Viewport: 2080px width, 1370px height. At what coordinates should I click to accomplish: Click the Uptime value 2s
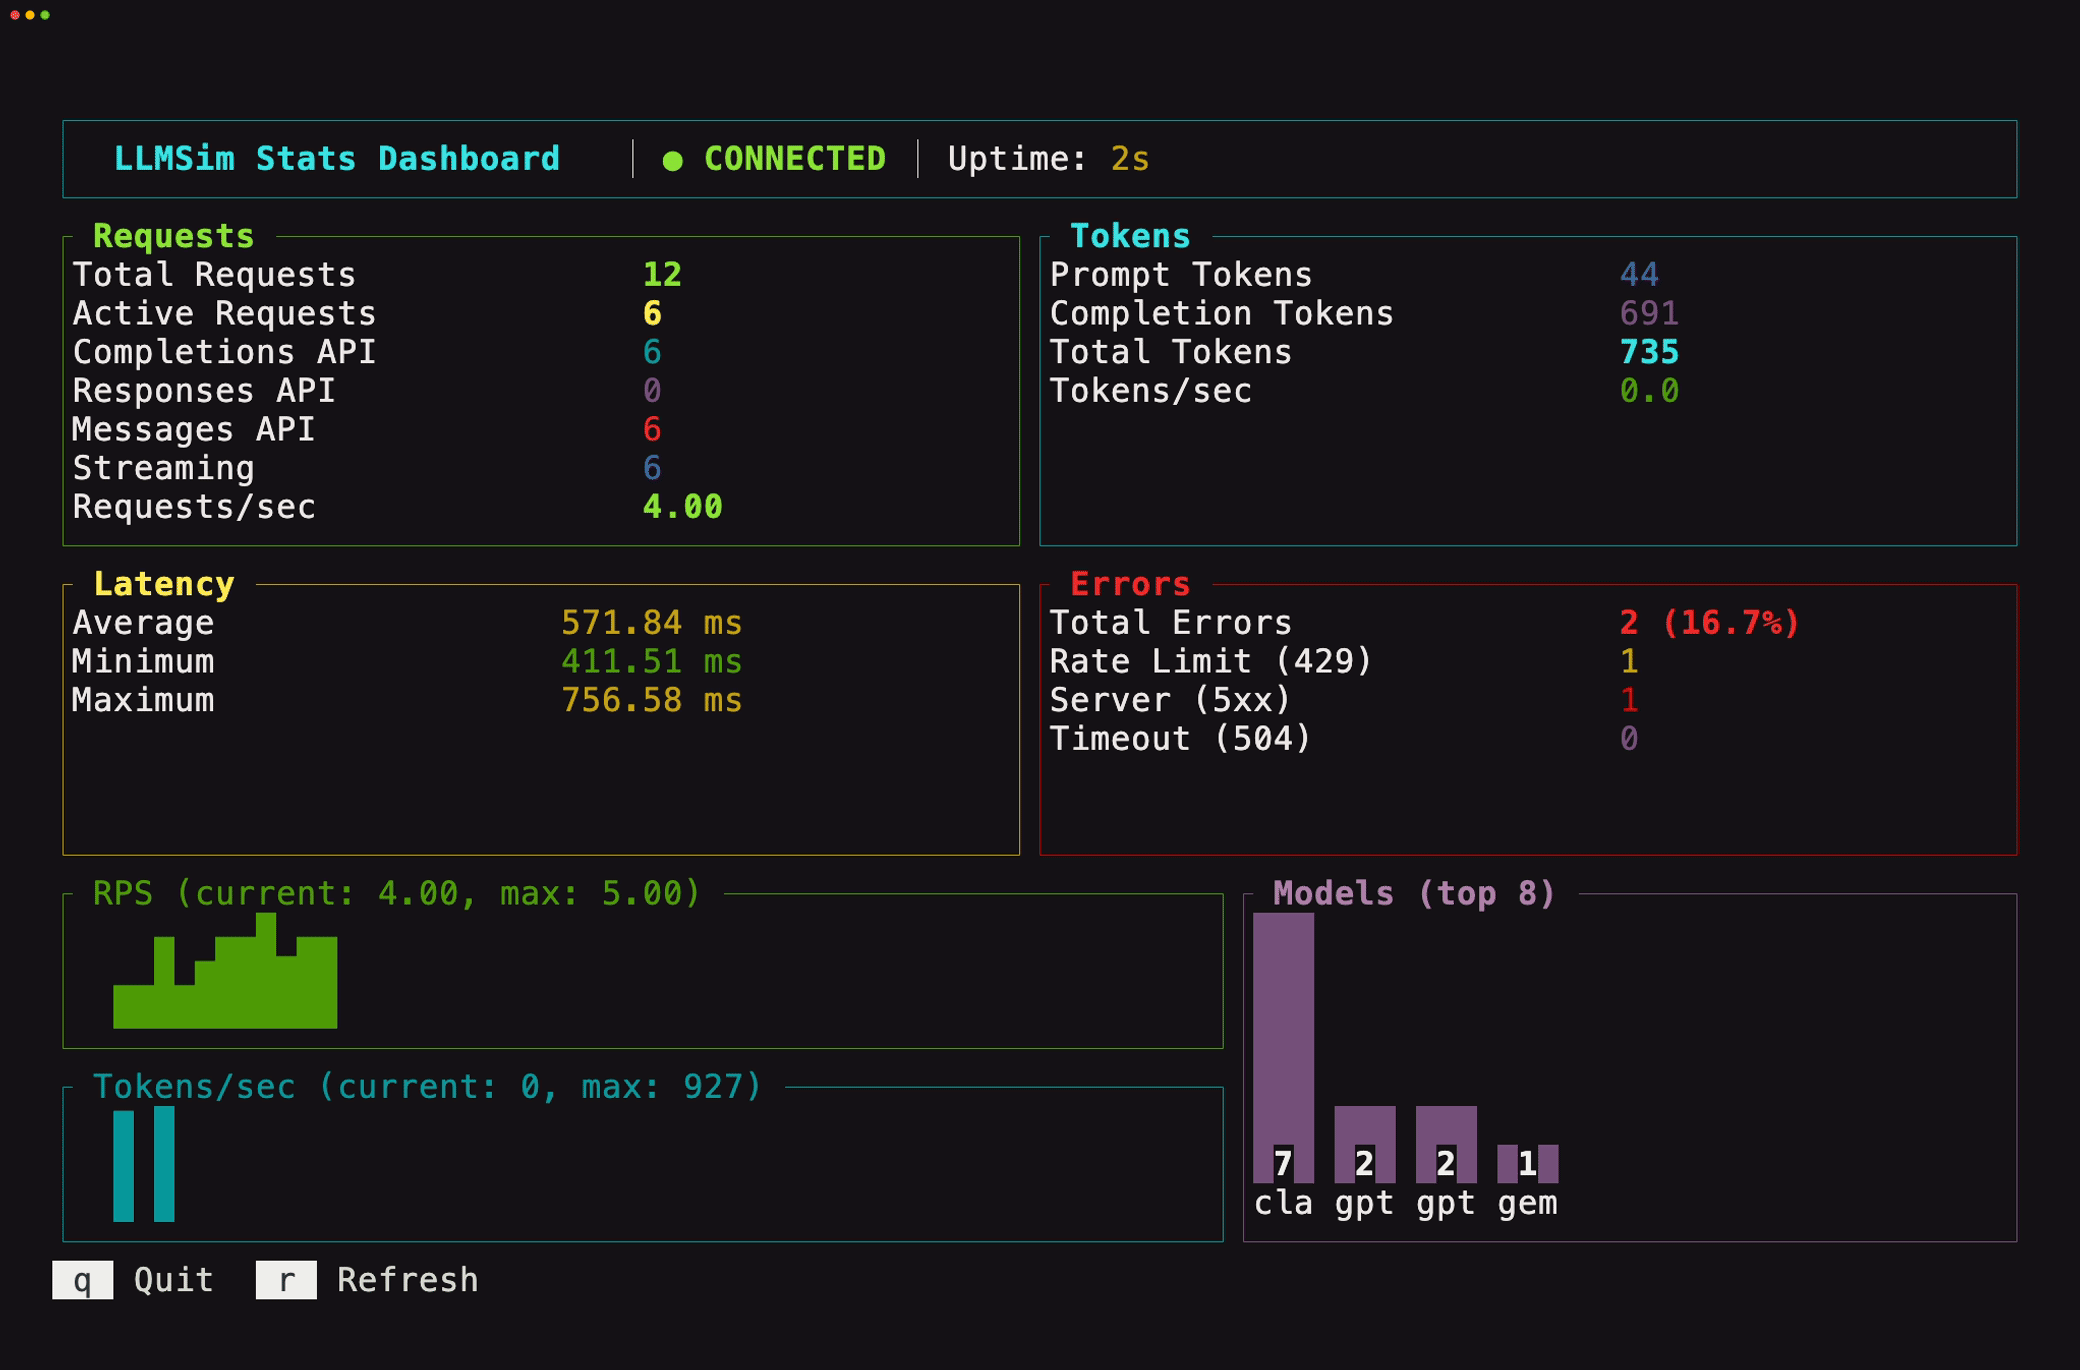(x=1130, y=159)
